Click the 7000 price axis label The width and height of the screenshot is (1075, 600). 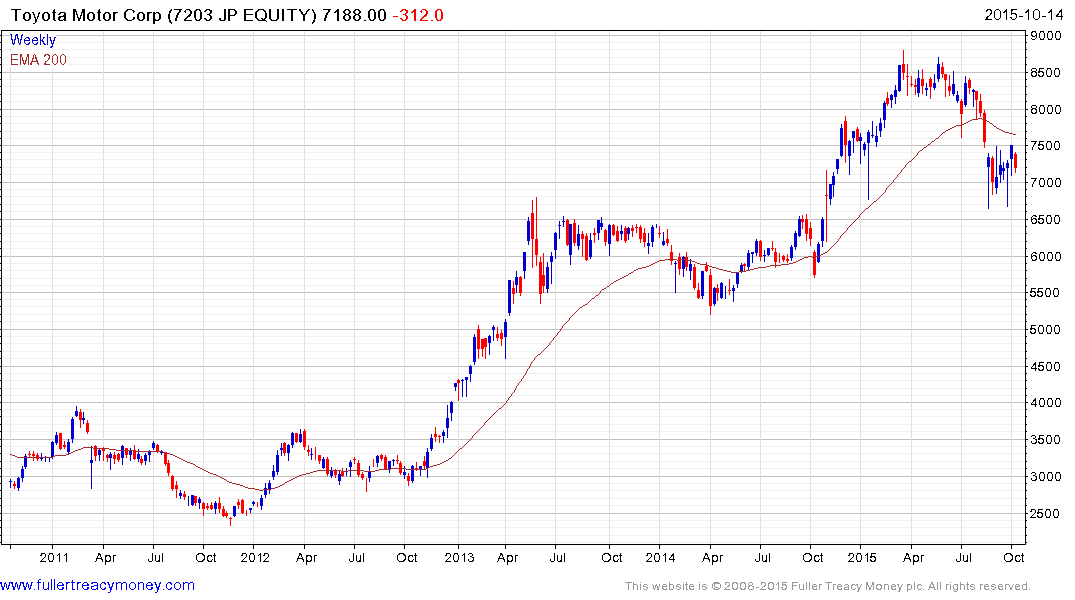tap(1046, 183)
